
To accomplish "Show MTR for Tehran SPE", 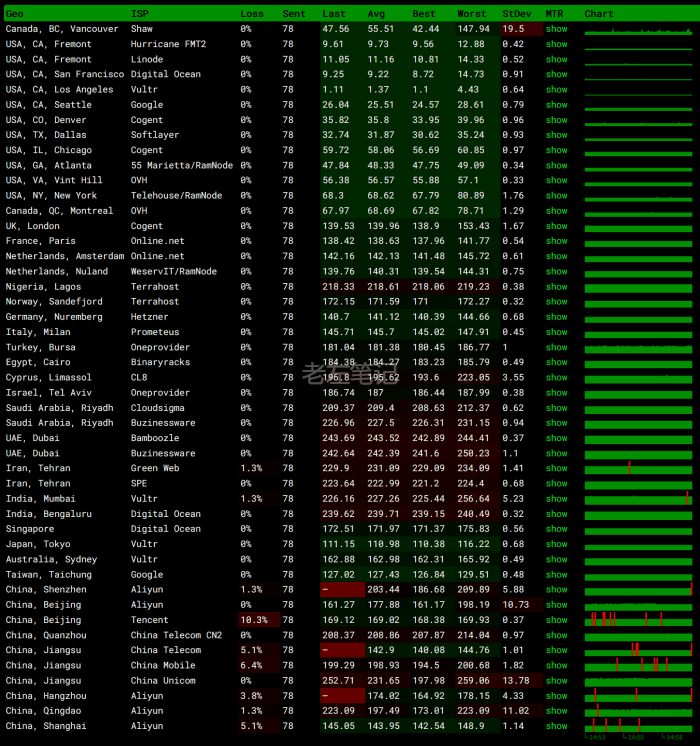I will point(556,483).
